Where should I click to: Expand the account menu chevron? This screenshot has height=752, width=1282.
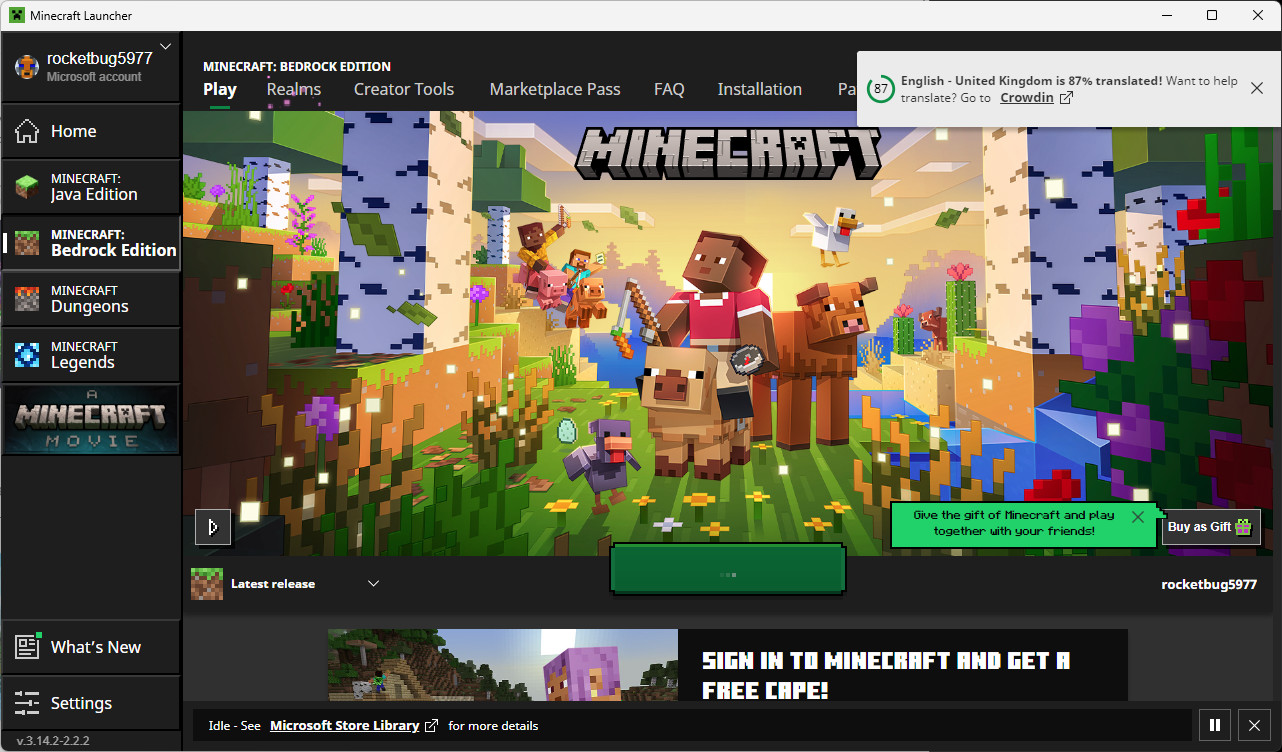coord(165,46)
